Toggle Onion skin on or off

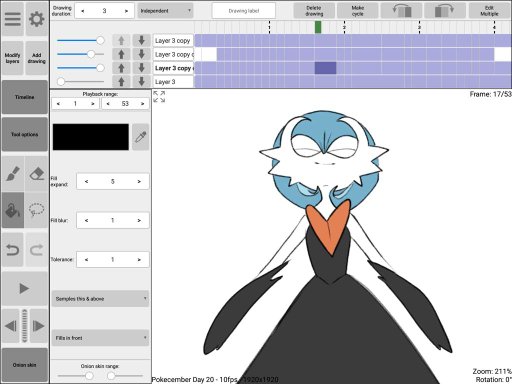pyautogui.click(x=25, y=365)
